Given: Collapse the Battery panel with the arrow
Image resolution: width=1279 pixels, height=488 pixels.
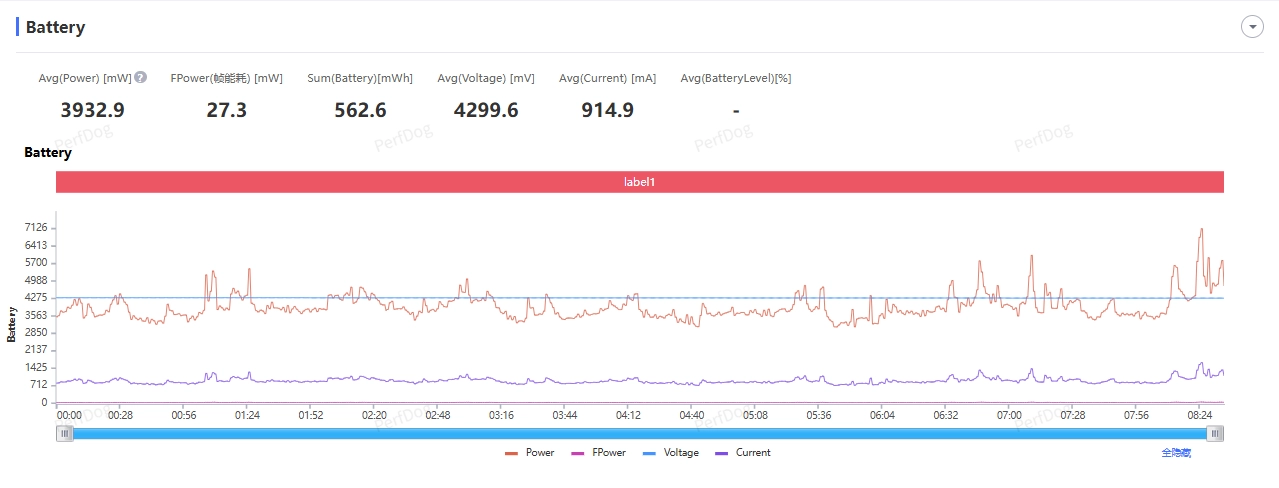Looking at the screenshot, I should pos(1252,27).
